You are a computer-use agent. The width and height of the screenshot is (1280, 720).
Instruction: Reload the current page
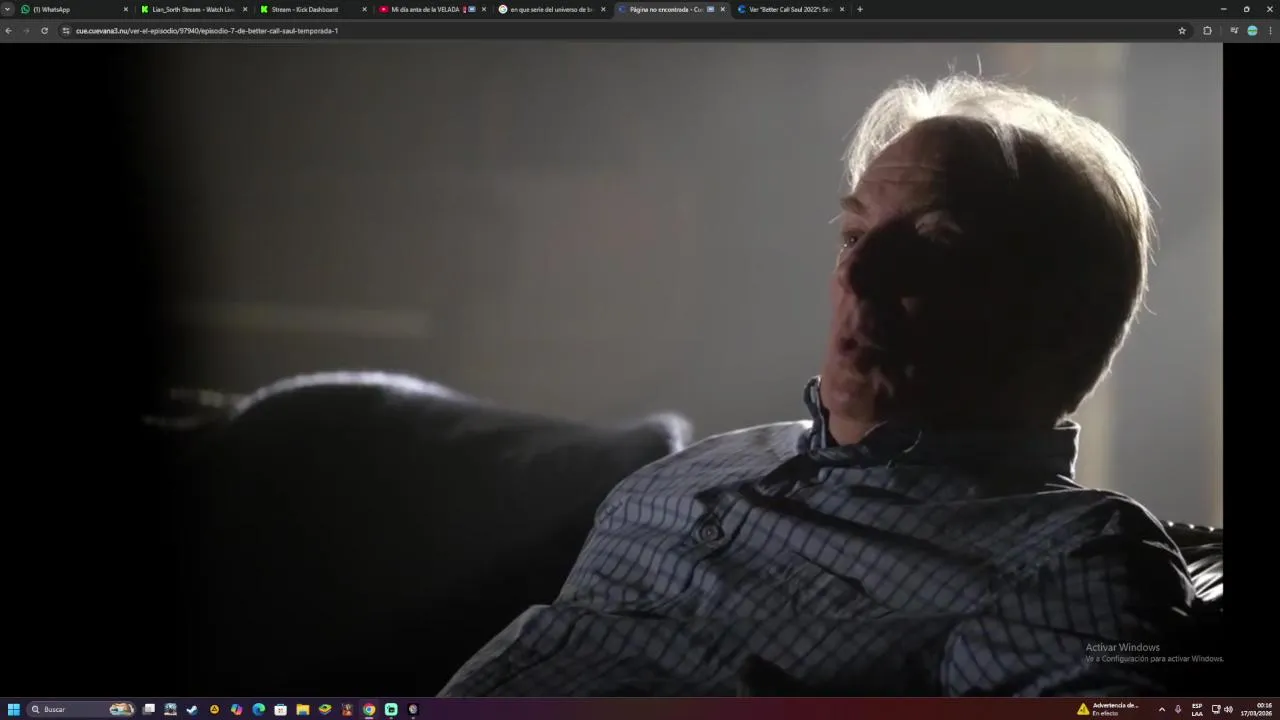pos(44,31)
